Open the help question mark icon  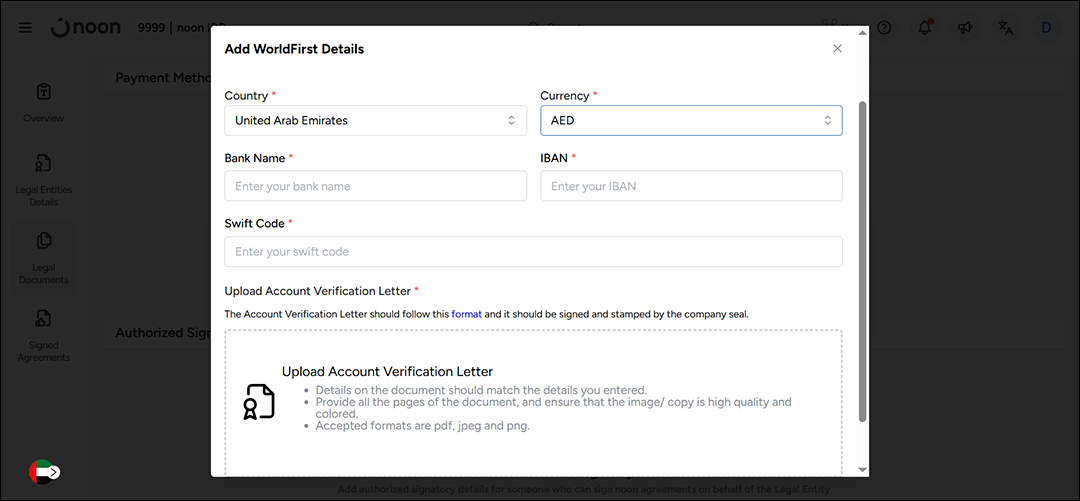884,28
